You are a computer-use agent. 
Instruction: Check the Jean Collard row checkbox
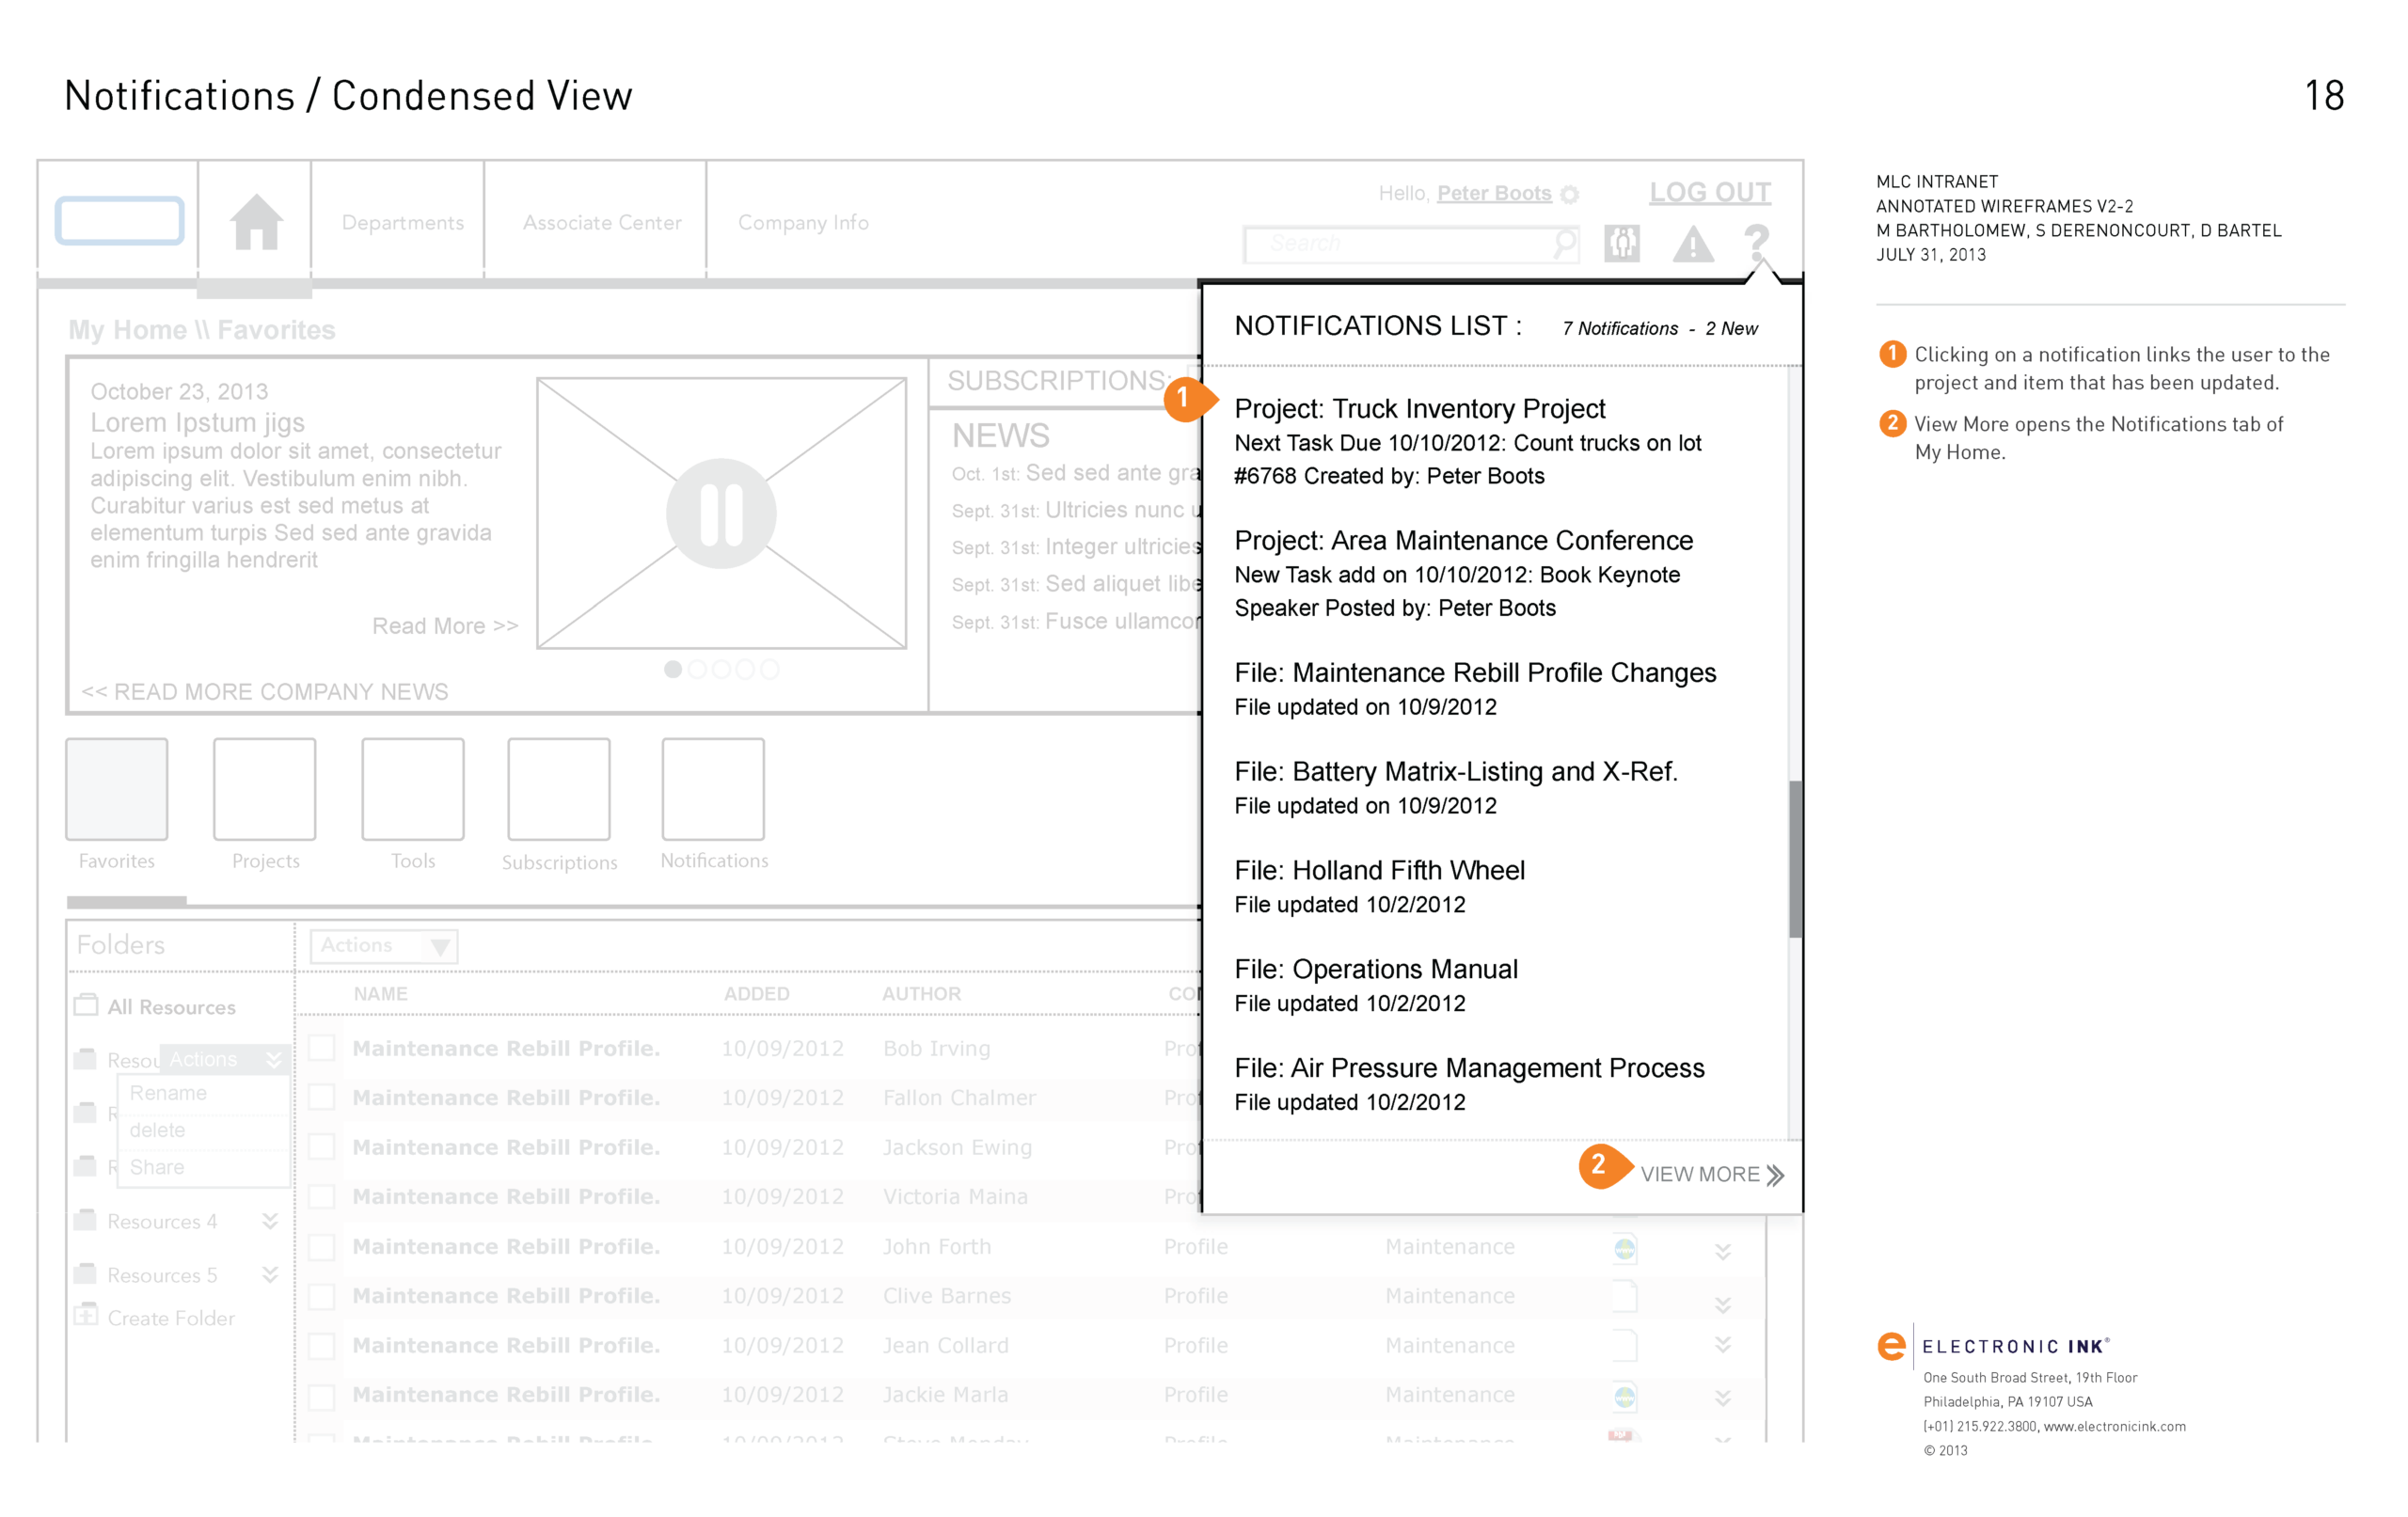[x=322, y=1346]
